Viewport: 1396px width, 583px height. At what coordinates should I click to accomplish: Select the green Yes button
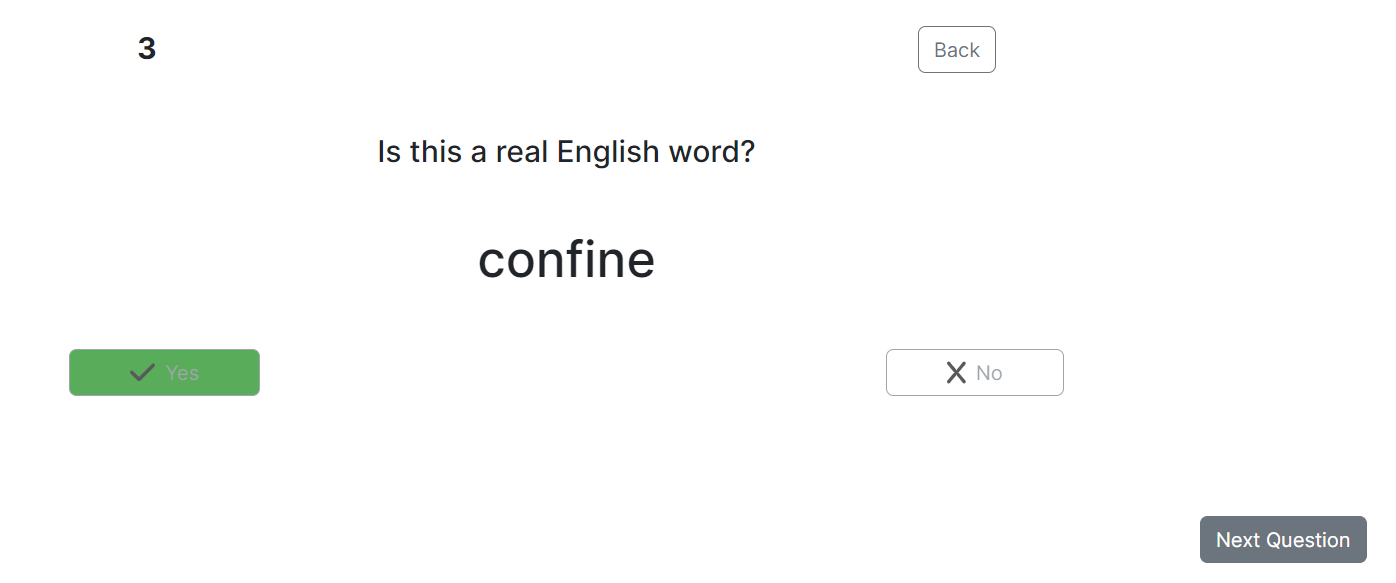coord(164,373)
